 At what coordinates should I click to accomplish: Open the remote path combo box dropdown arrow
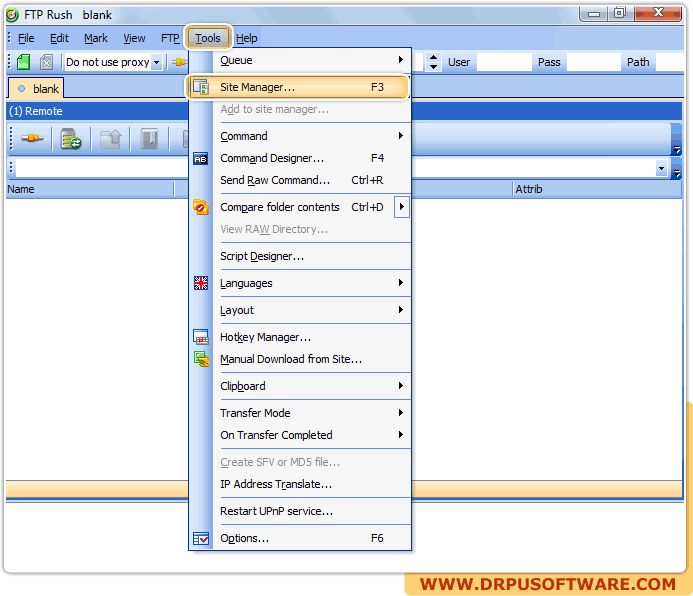coord(662,168)
